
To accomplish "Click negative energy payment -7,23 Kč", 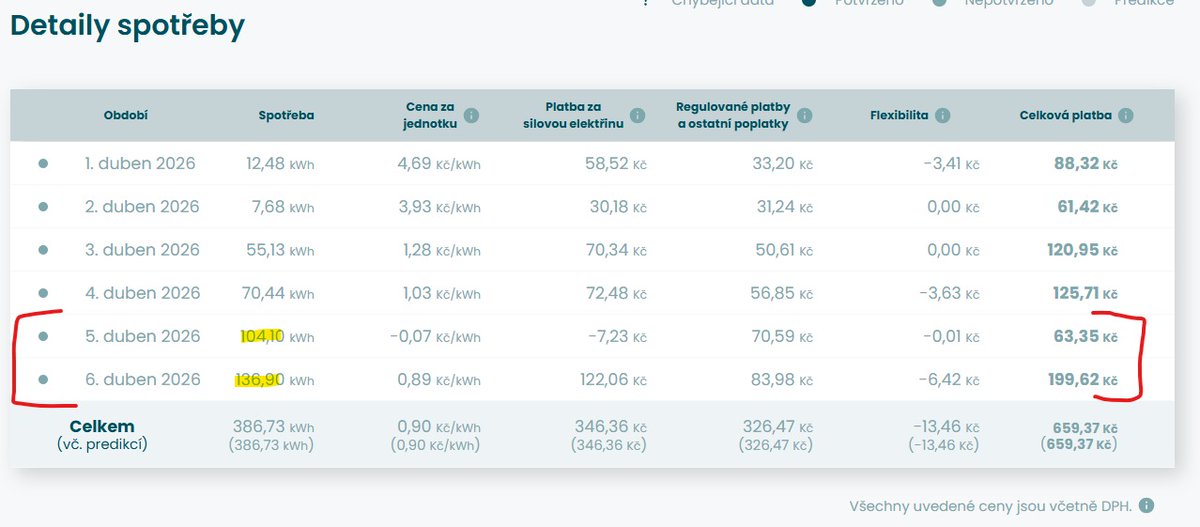I will pos(617,337).
